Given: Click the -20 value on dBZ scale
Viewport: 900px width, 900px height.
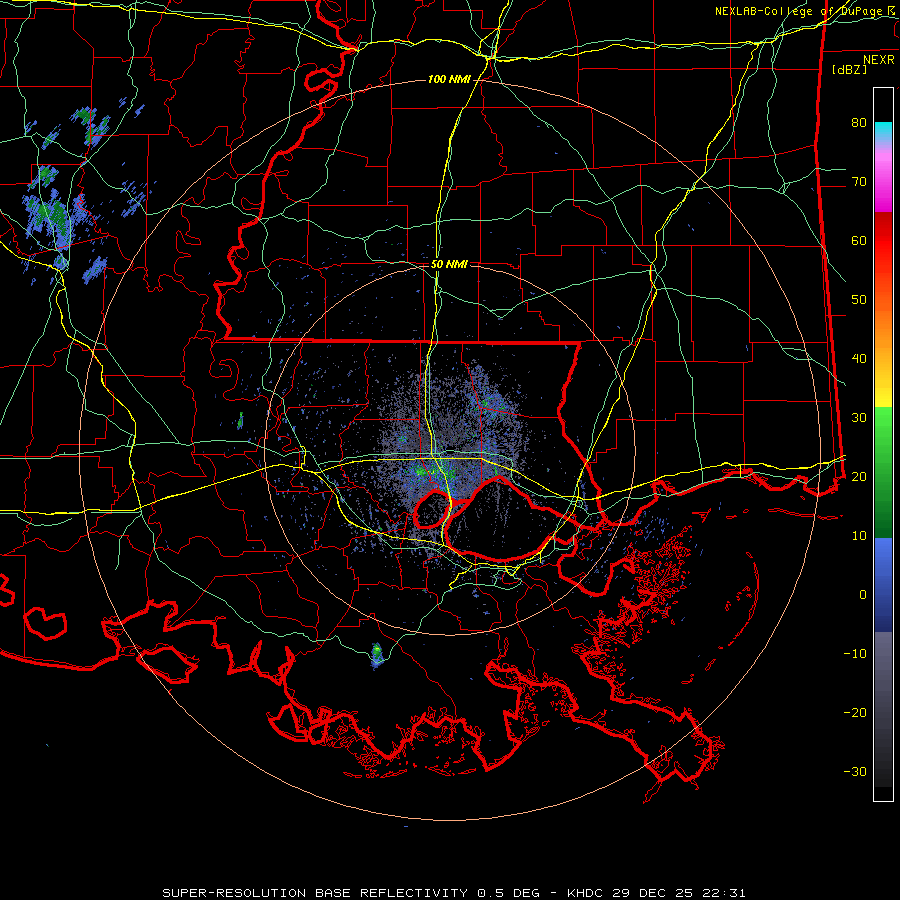Looking at the screenshot, I should (855, 712).
